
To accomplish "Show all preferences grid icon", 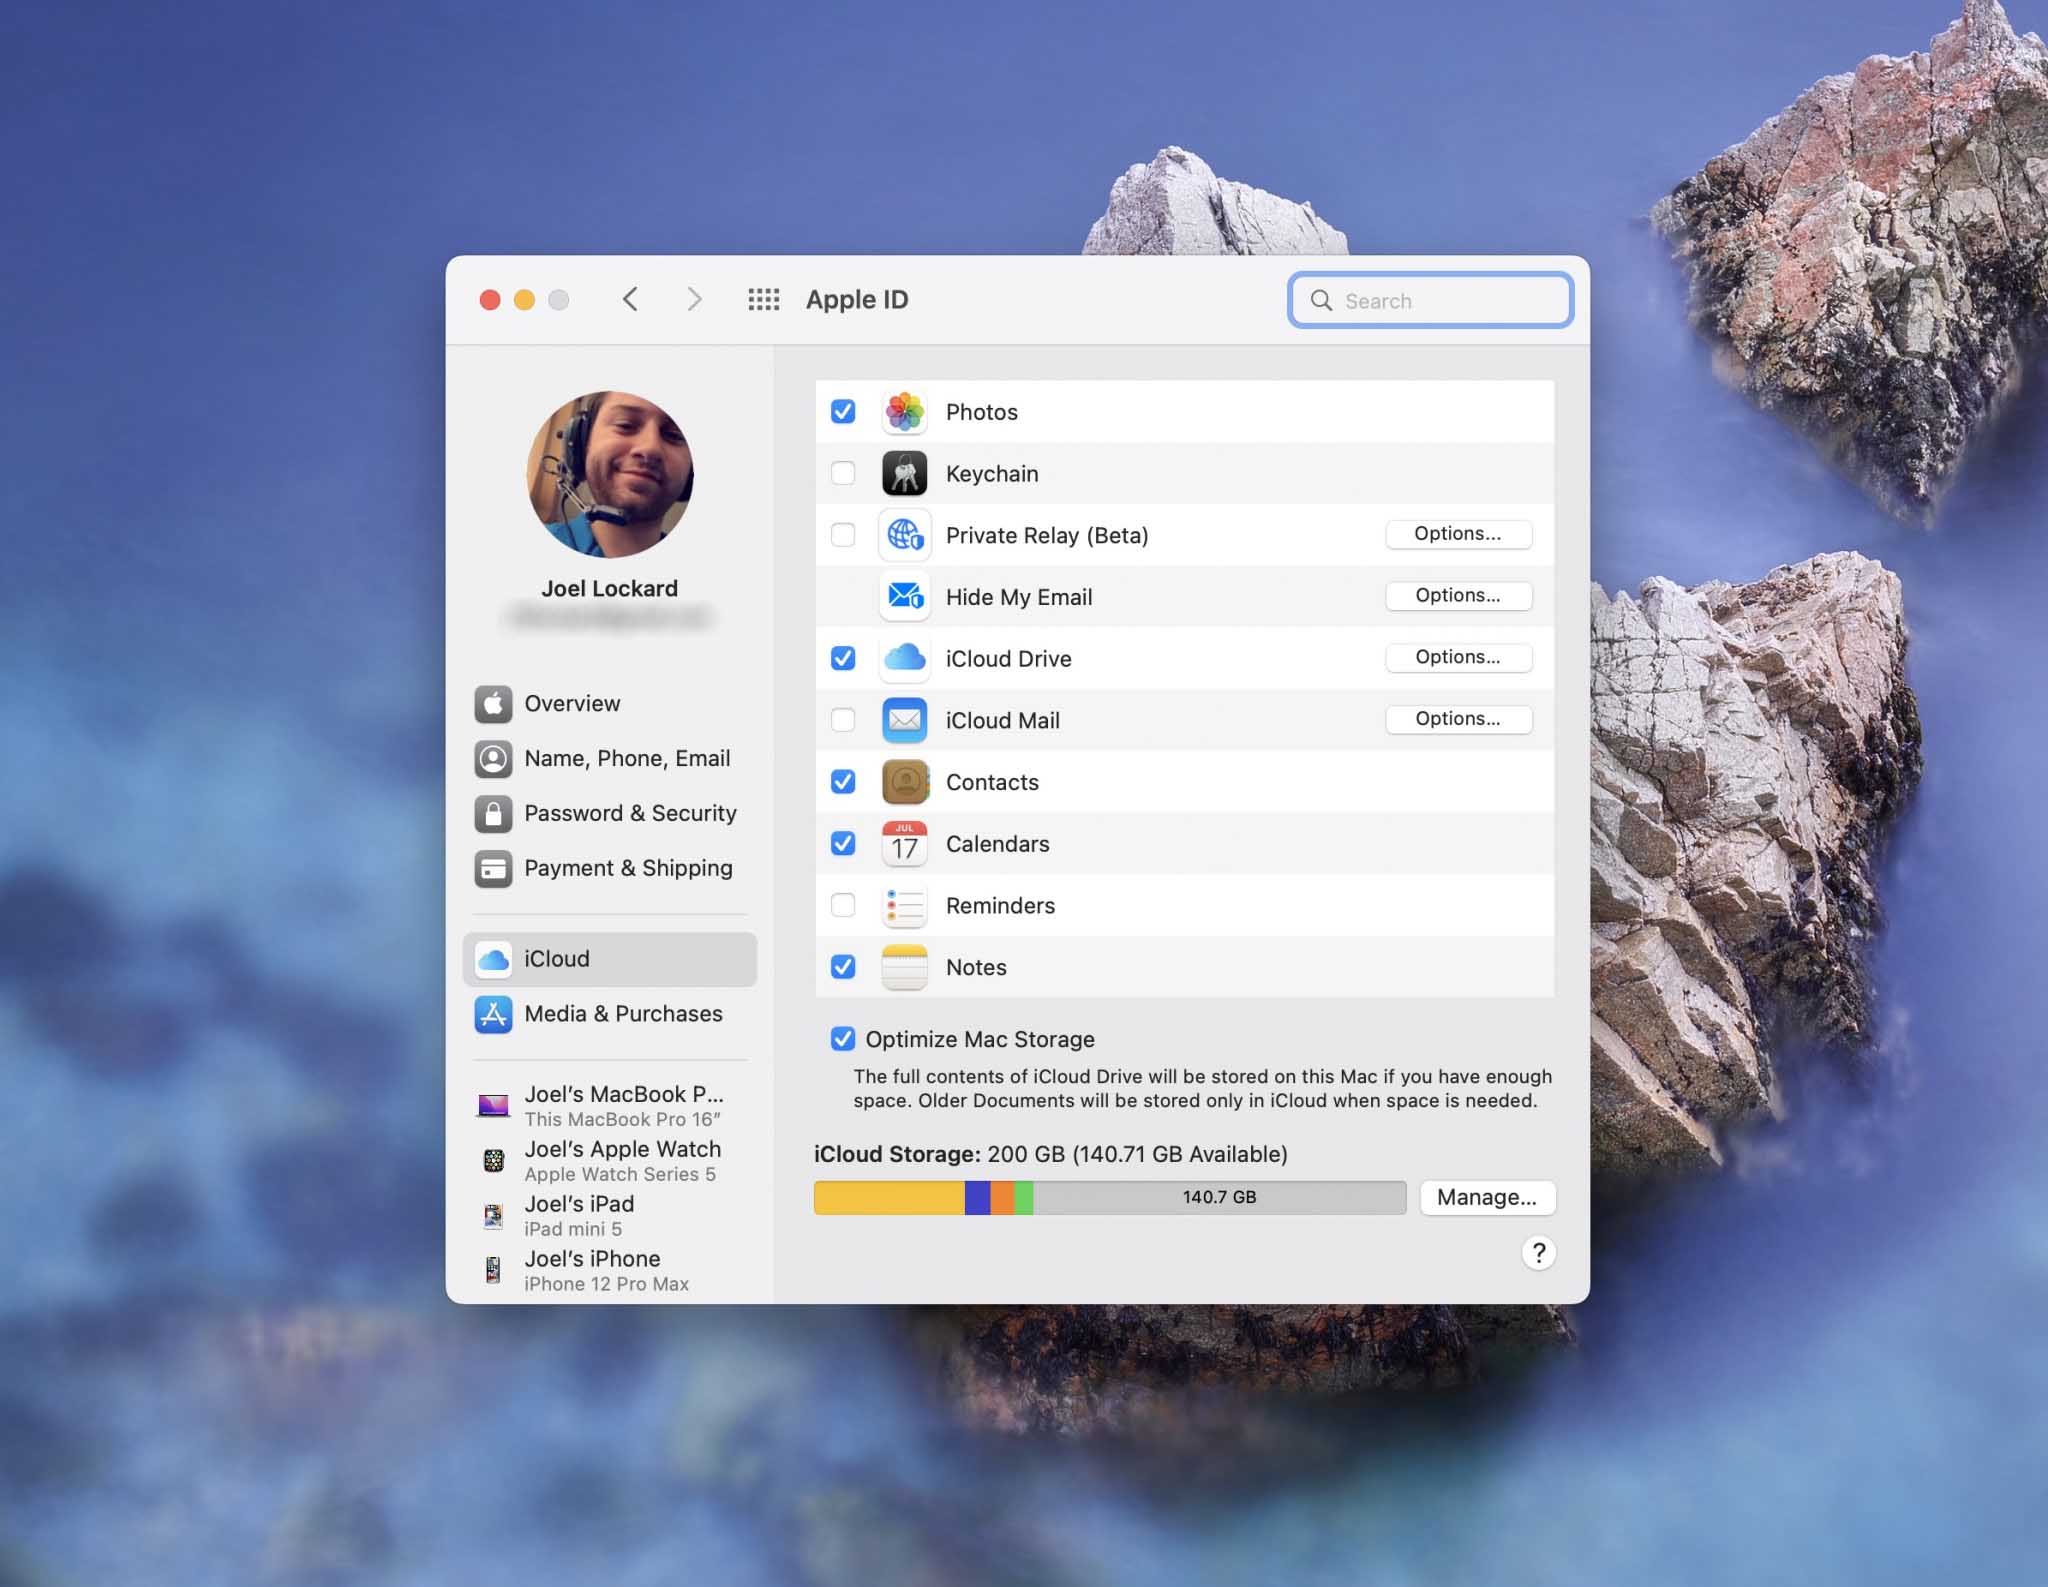I will (764, 299).
